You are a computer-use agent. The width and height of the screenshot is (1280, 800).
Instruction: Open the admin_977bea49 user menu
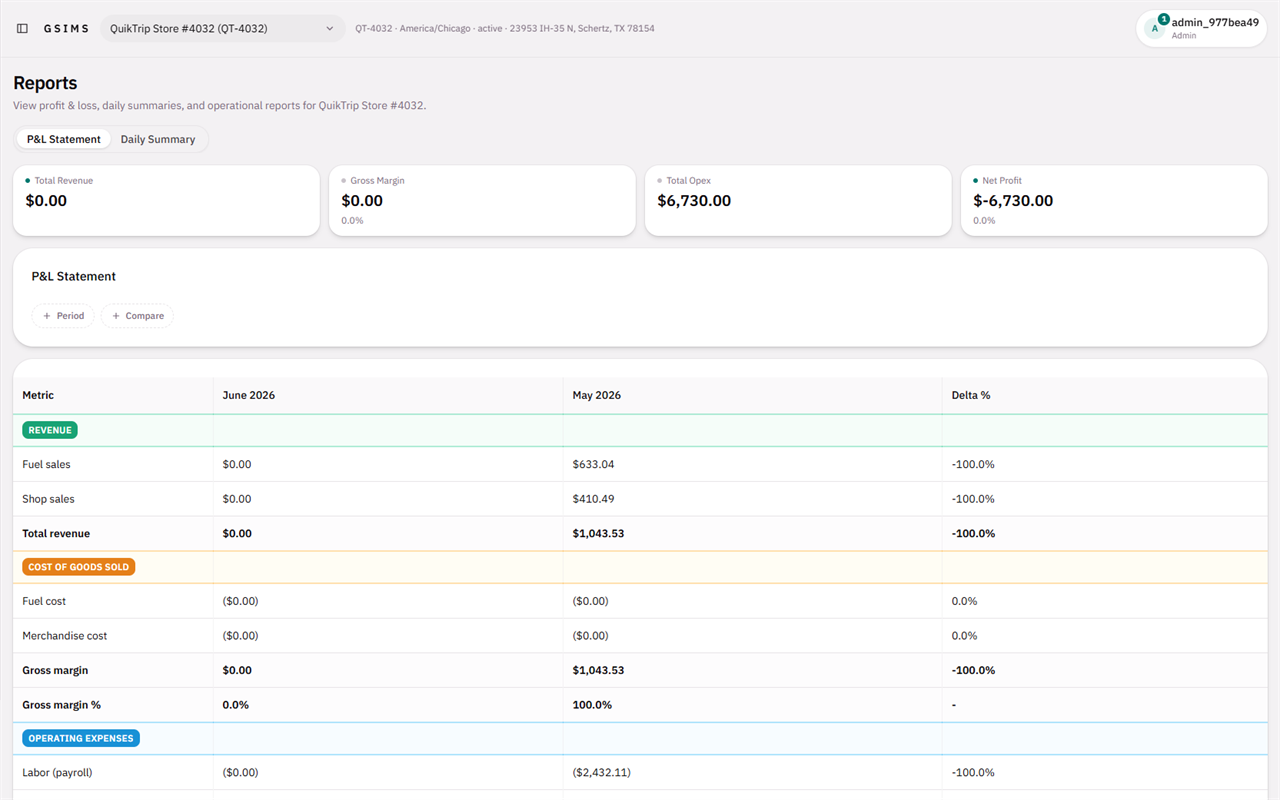1201,28
